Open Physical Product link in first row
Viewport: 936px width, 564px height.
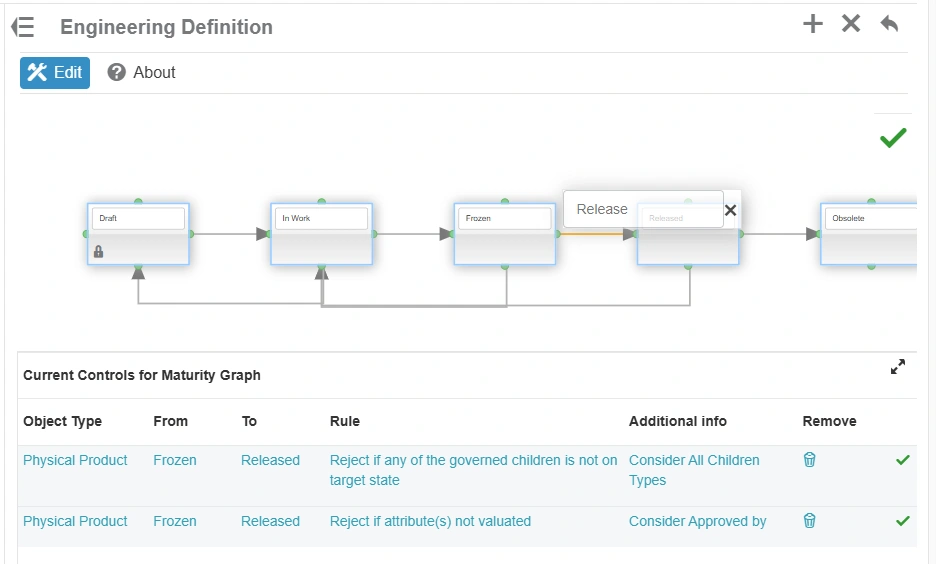(75, 460)
